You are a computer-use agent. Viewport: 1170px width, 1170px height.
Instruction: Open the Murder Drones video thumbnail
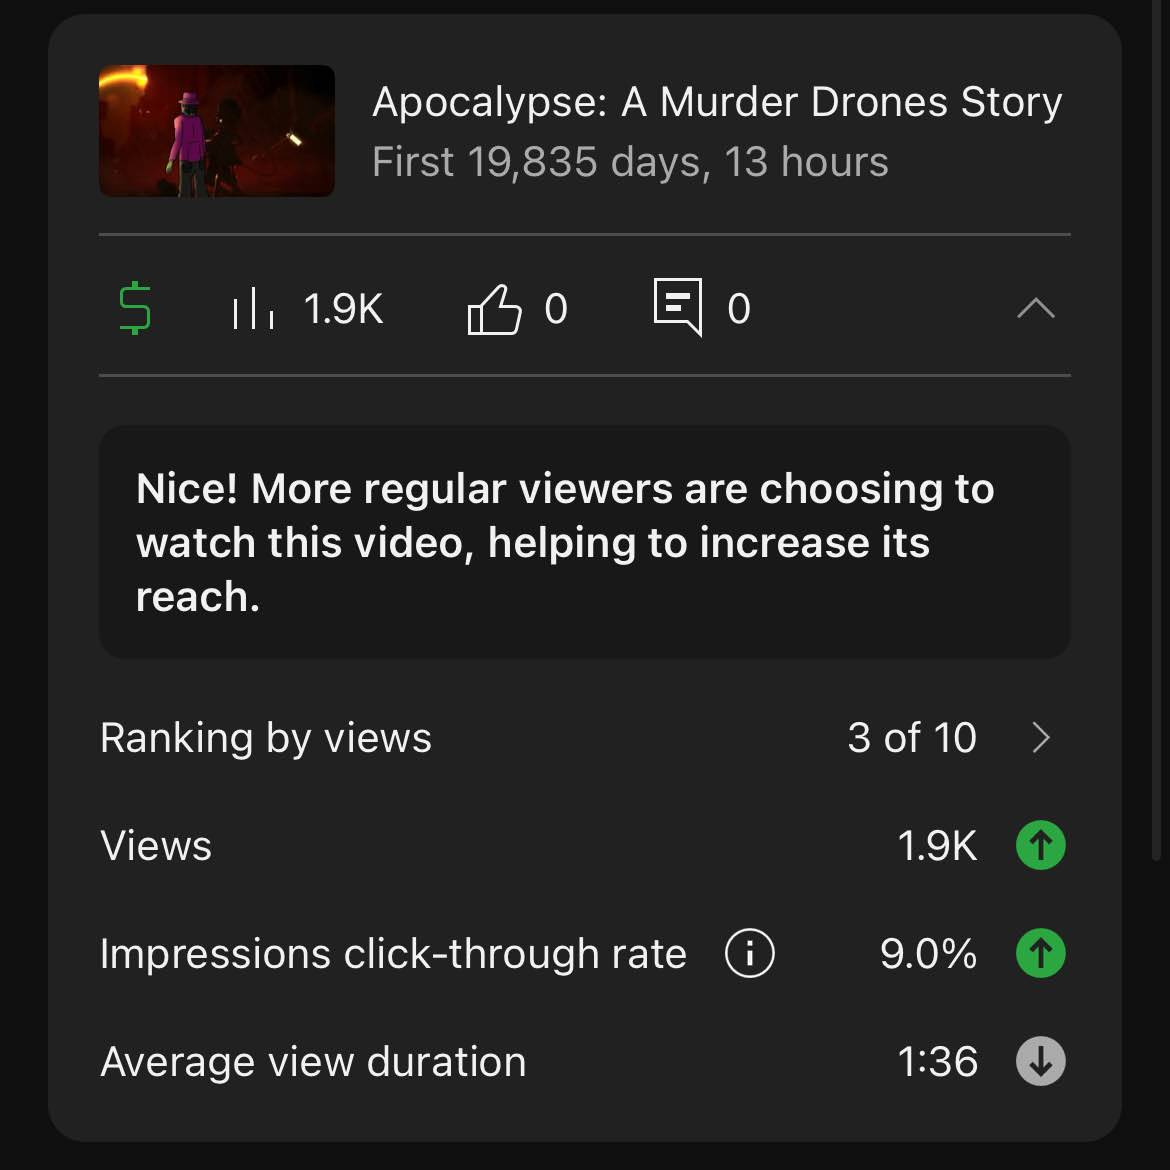coord(217,131)
